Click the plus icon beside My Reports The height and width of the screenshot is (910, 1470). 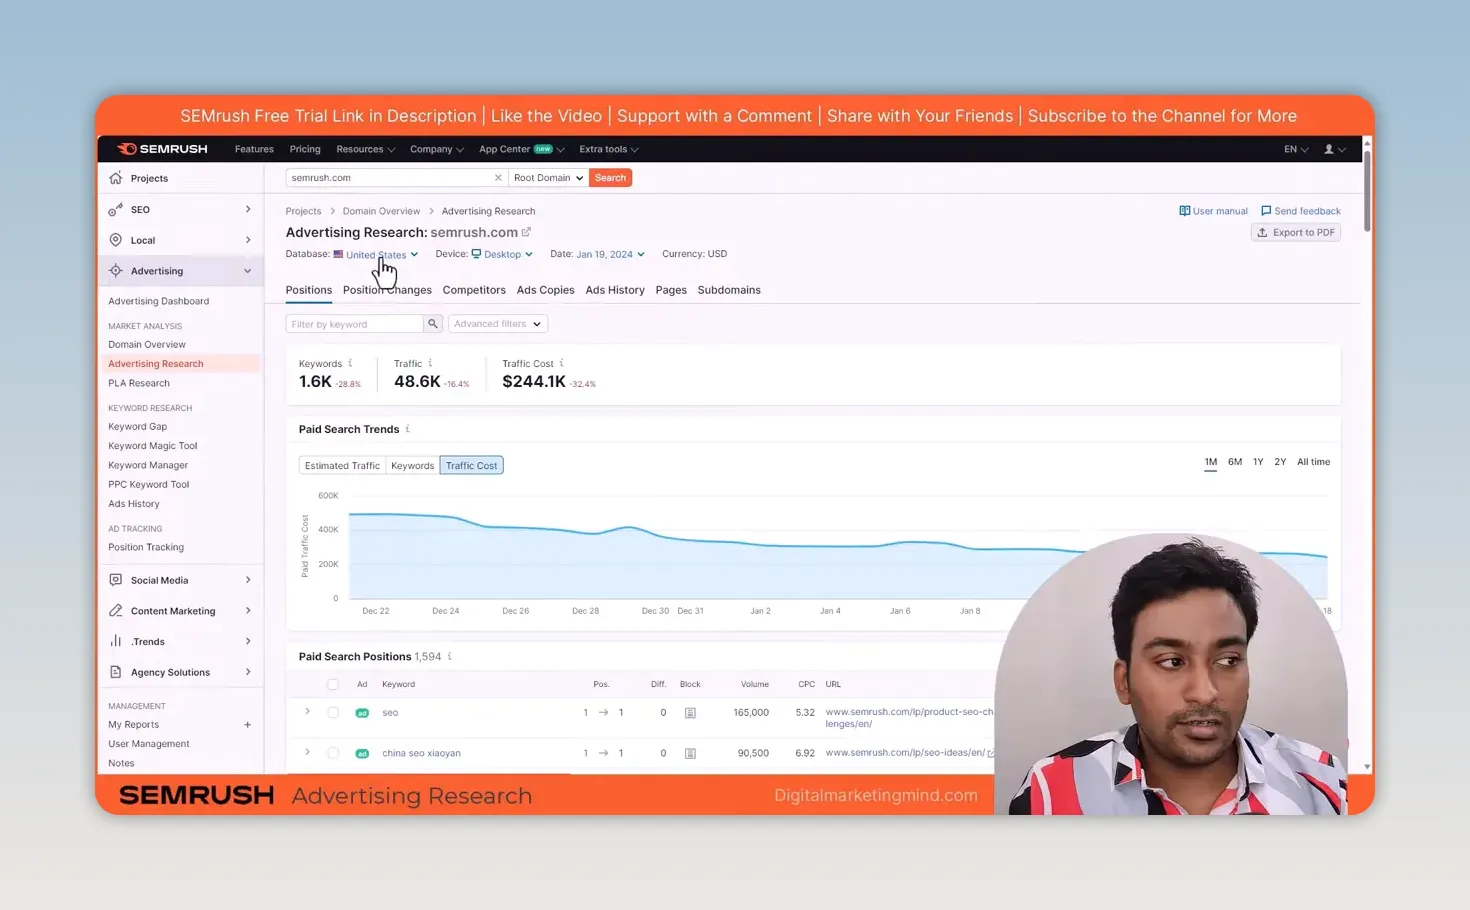[x=247, y=725]
